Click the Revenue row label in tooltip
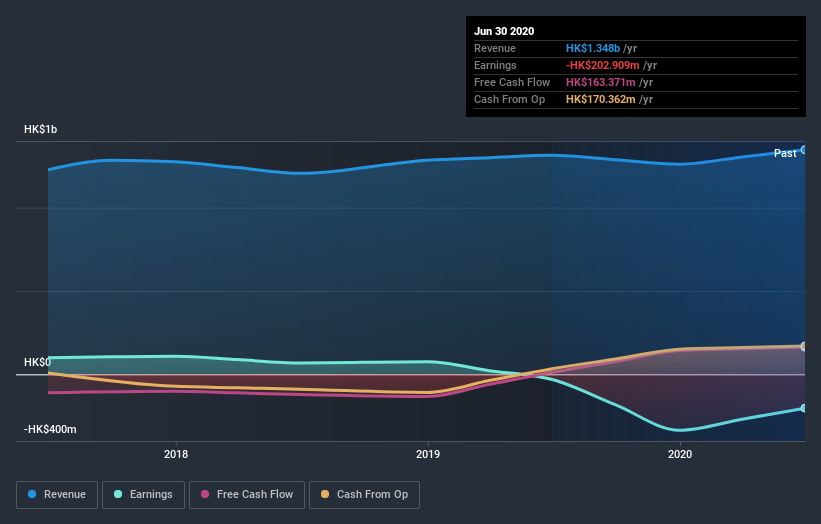The width and height of the screenshot is (821, 524). pyautogui.click(x=495, y=48)
